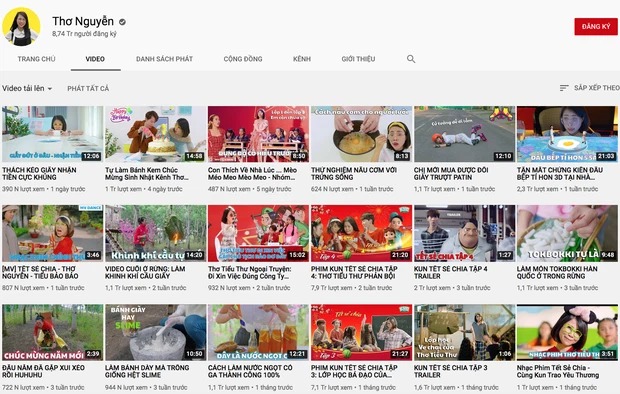This screenshot has width=620, height=394.
Task: Click the MV dance thumbnail marked 3:46
Action: pyautogui.click(x=52, y=233)
